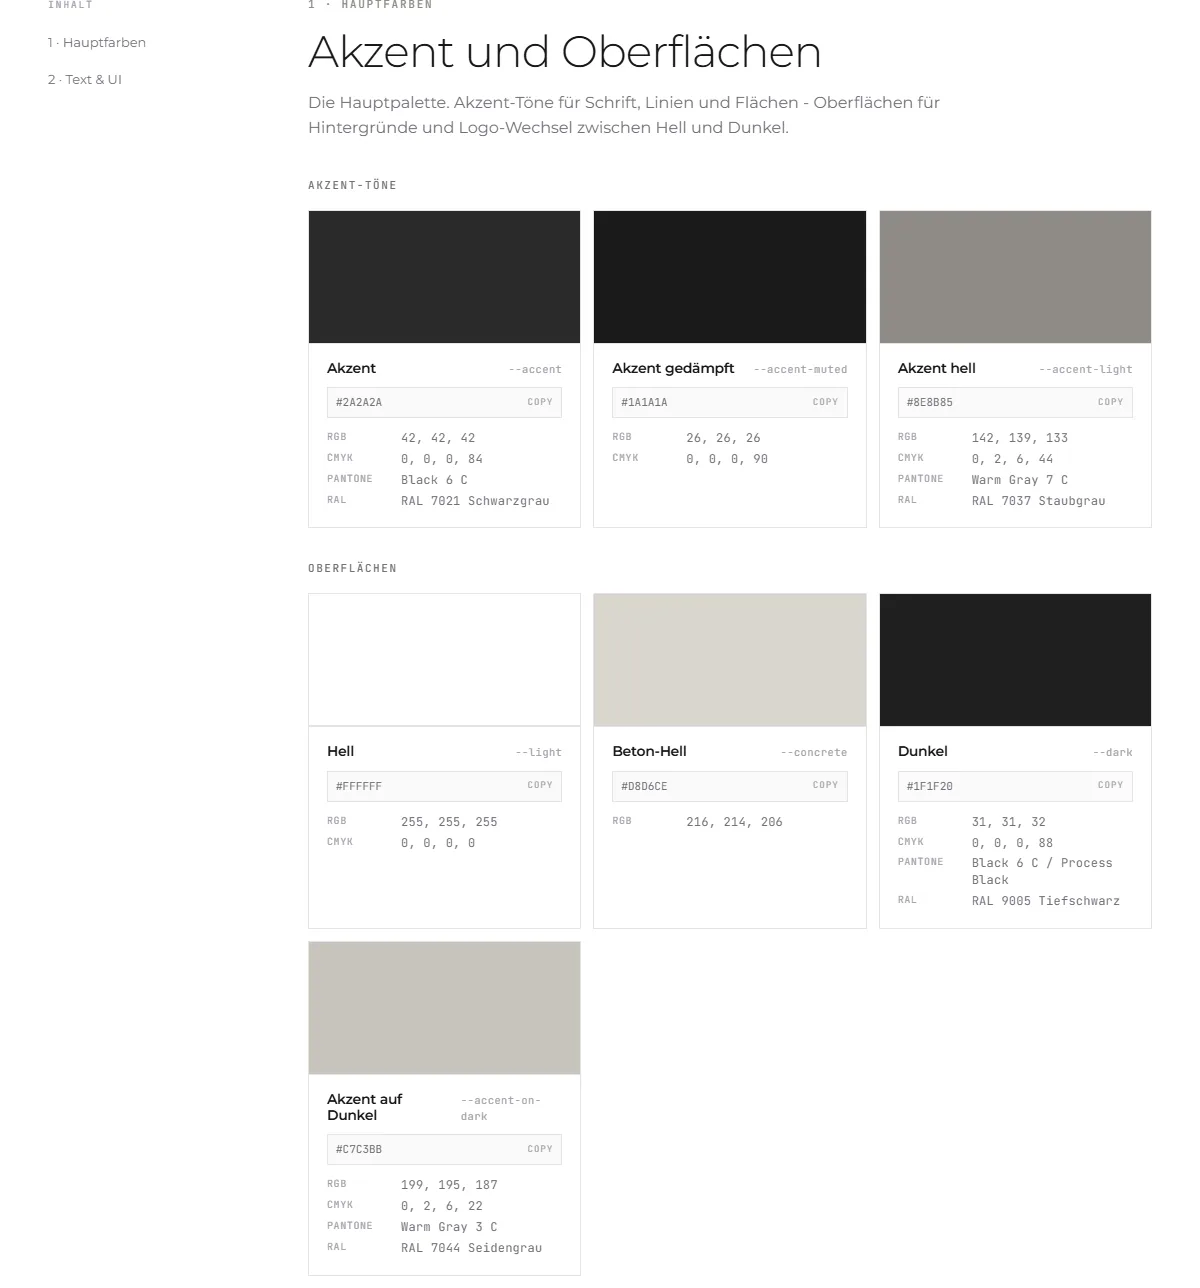This screenshot has width=1200, height=1288.
Task: Click the #1A1A1A hex value field
Action: (x=730, y=402)
